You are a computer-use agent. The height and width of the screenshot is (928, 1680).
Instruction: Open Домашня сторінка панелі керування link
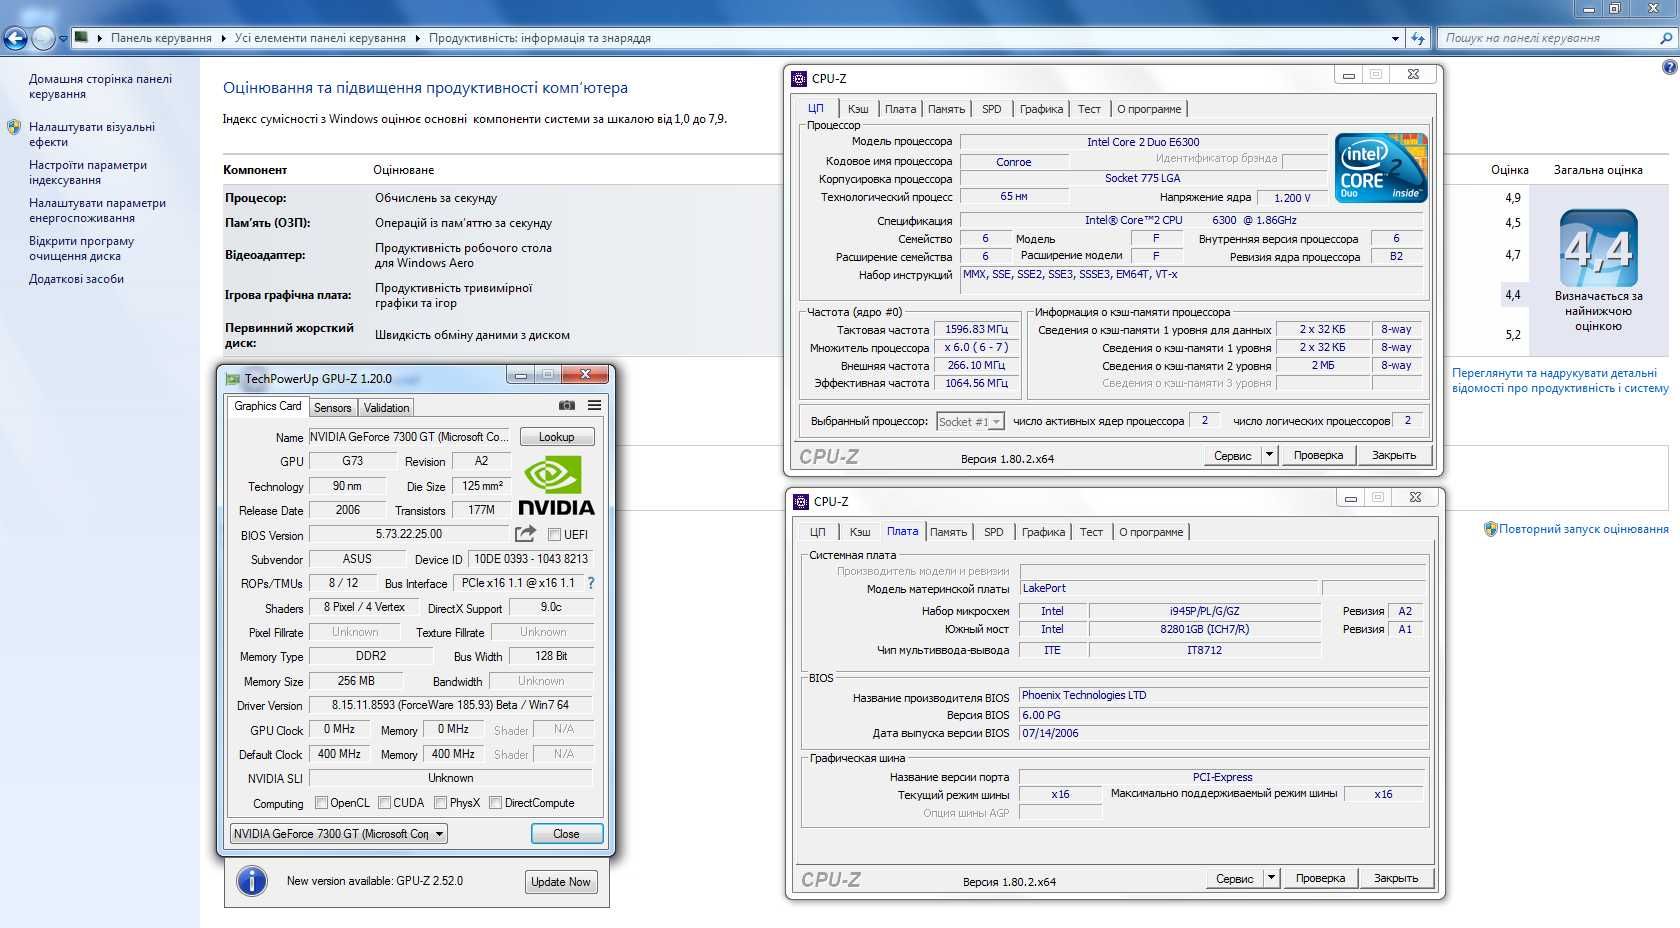coord(100,86)
